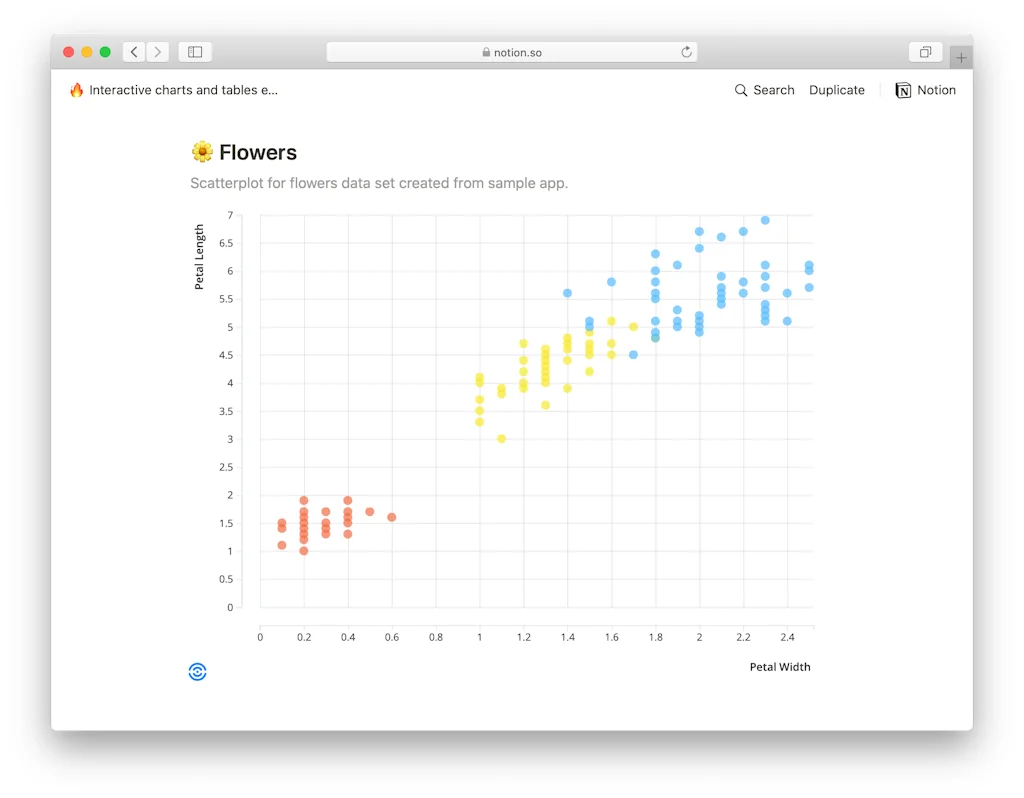Click the Duplicate page button
This screenshot has height=798, width=1024.
tap(837, 90)
